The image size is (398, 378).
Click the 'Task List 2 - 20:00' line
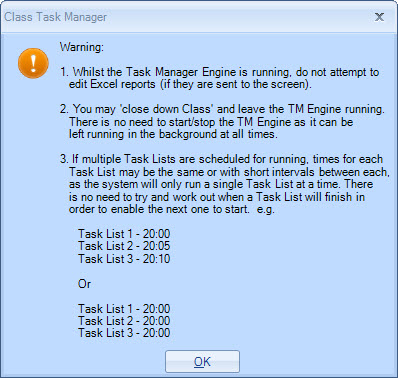(124, 321)
